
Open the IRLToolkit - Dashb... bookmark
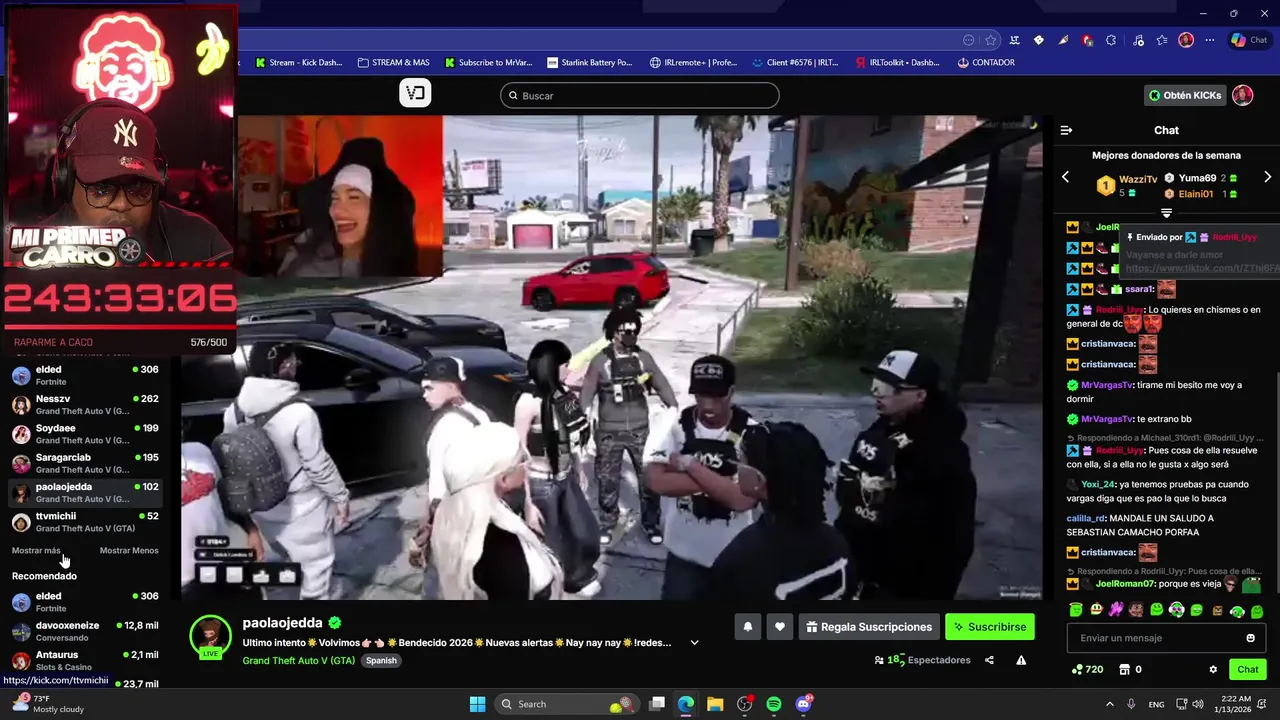click(x=897, y=62)
